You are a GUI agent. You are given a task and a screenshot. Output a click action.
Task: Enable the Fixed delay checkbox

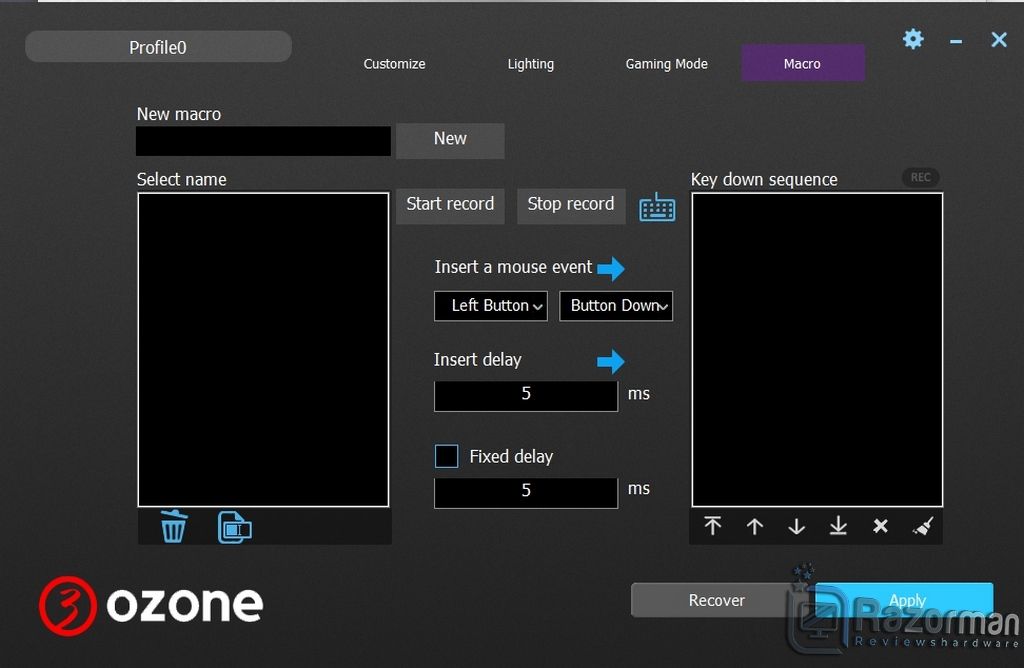click(x=447, y=456)
